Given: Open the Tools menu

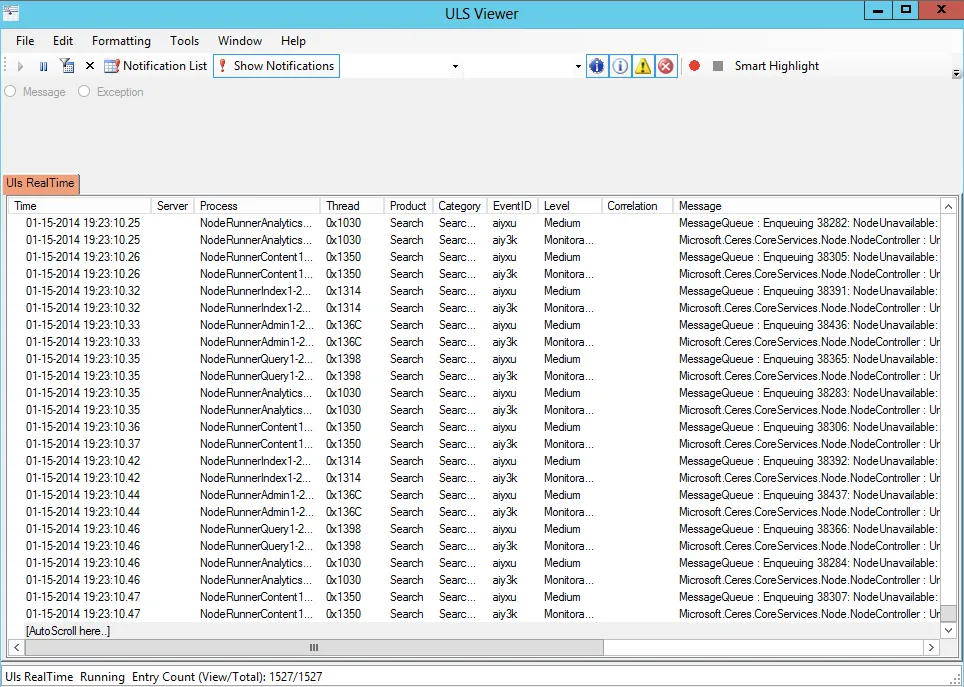Looking at the screenshot, I should 184,41.
